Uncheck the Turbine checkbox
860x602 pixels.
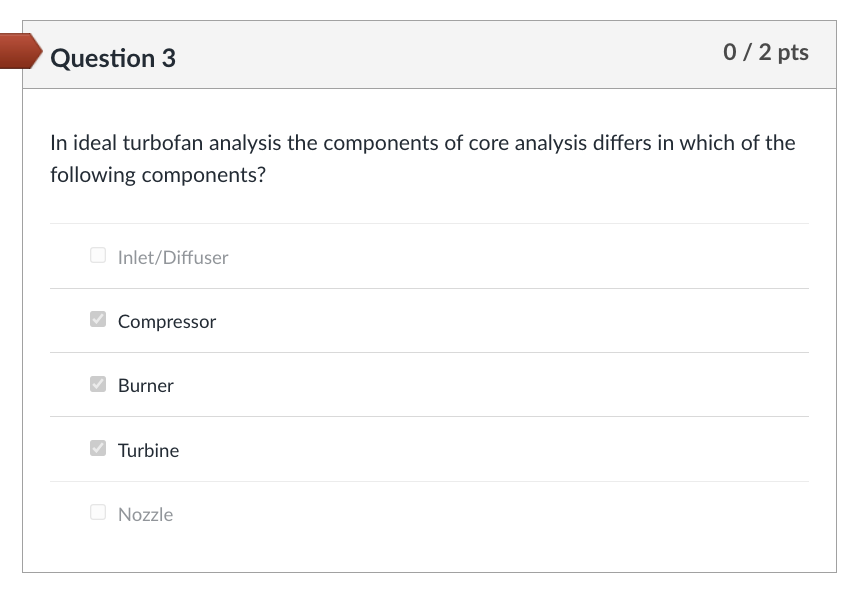pos(98,449)
